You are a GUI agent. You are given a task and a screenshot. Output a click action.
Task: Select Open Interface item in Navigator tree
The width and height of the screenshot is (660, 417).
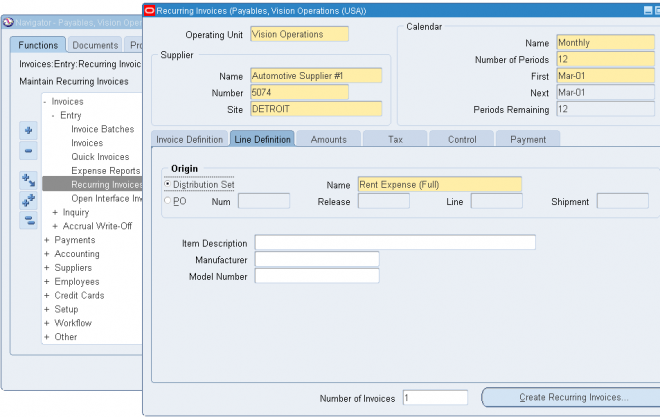106,198
